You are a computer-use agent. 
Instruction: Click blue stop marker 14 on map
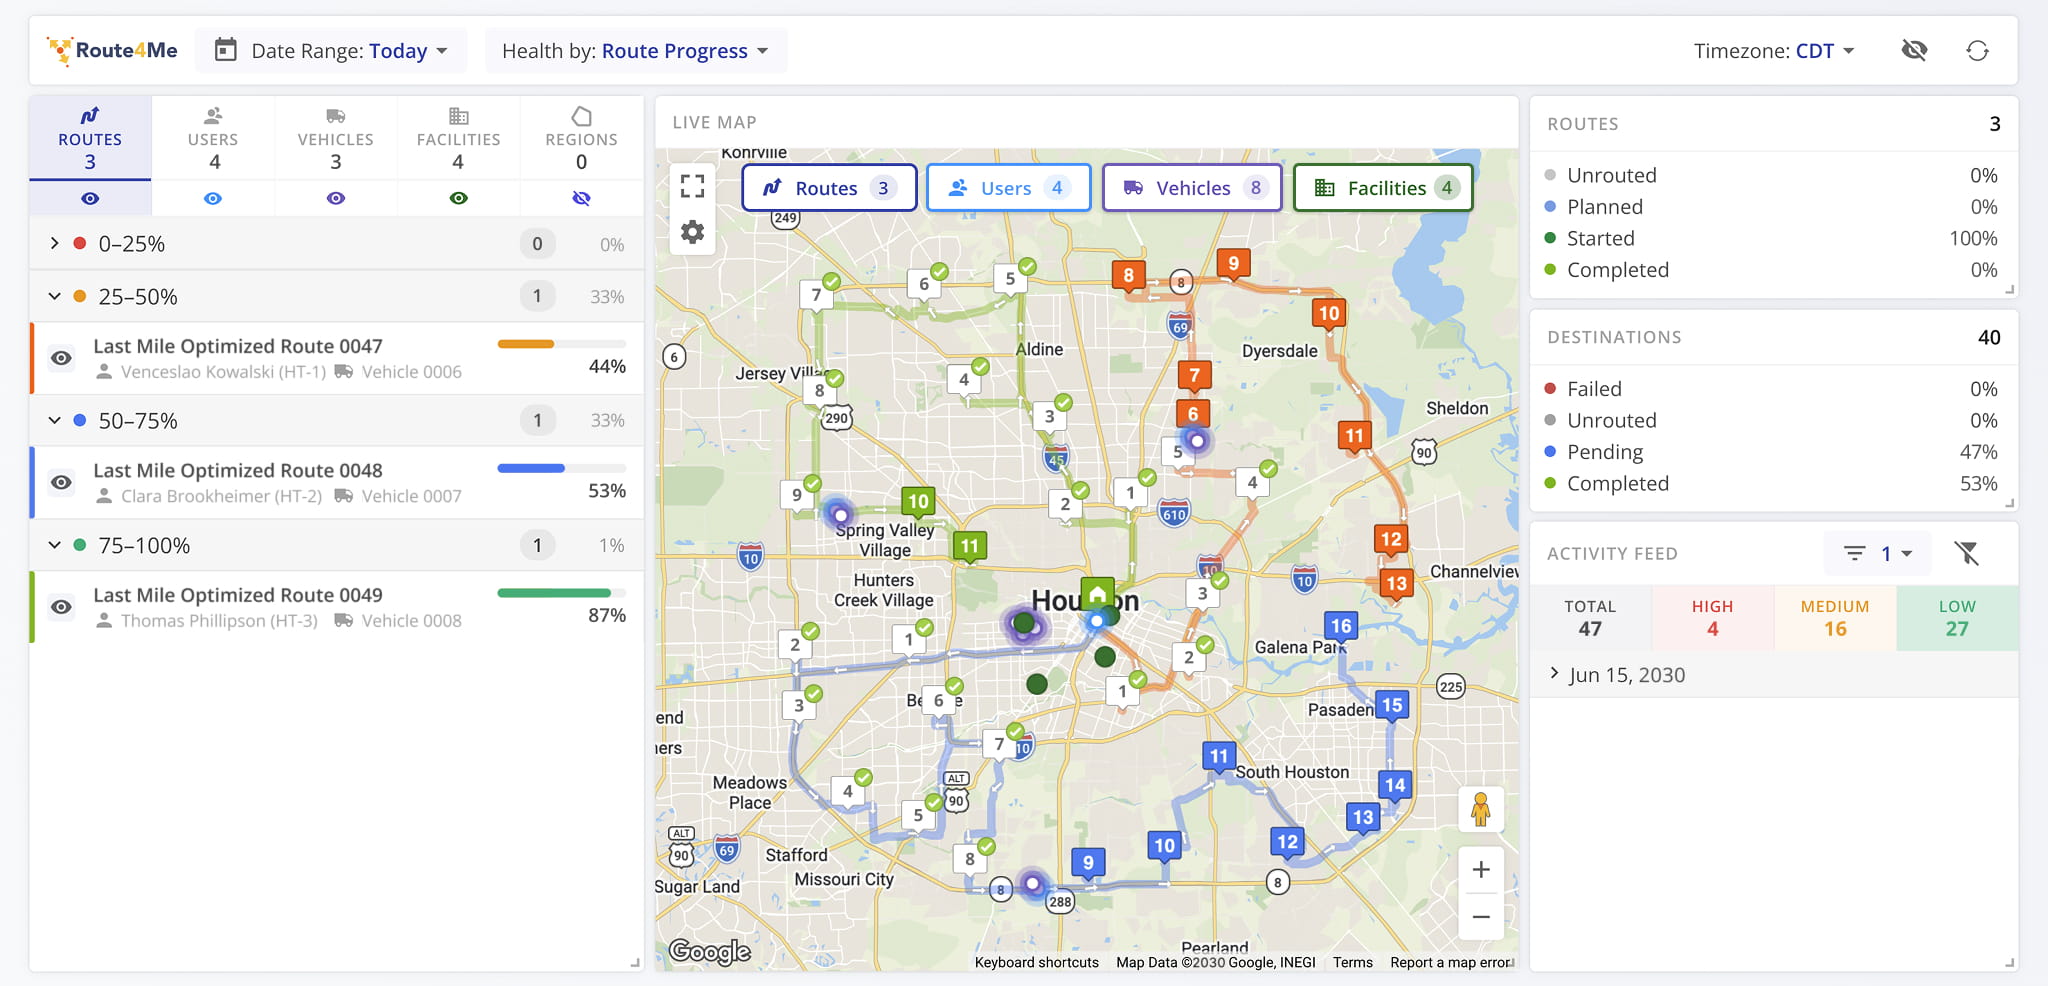click(1395, 786)
